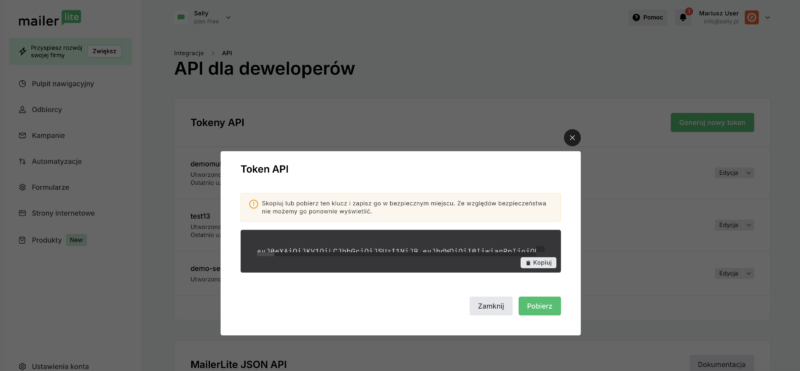This screenshot has height=371, width=800.
Task: Go to Integracje in the breadcrumb
Action: 189,53
